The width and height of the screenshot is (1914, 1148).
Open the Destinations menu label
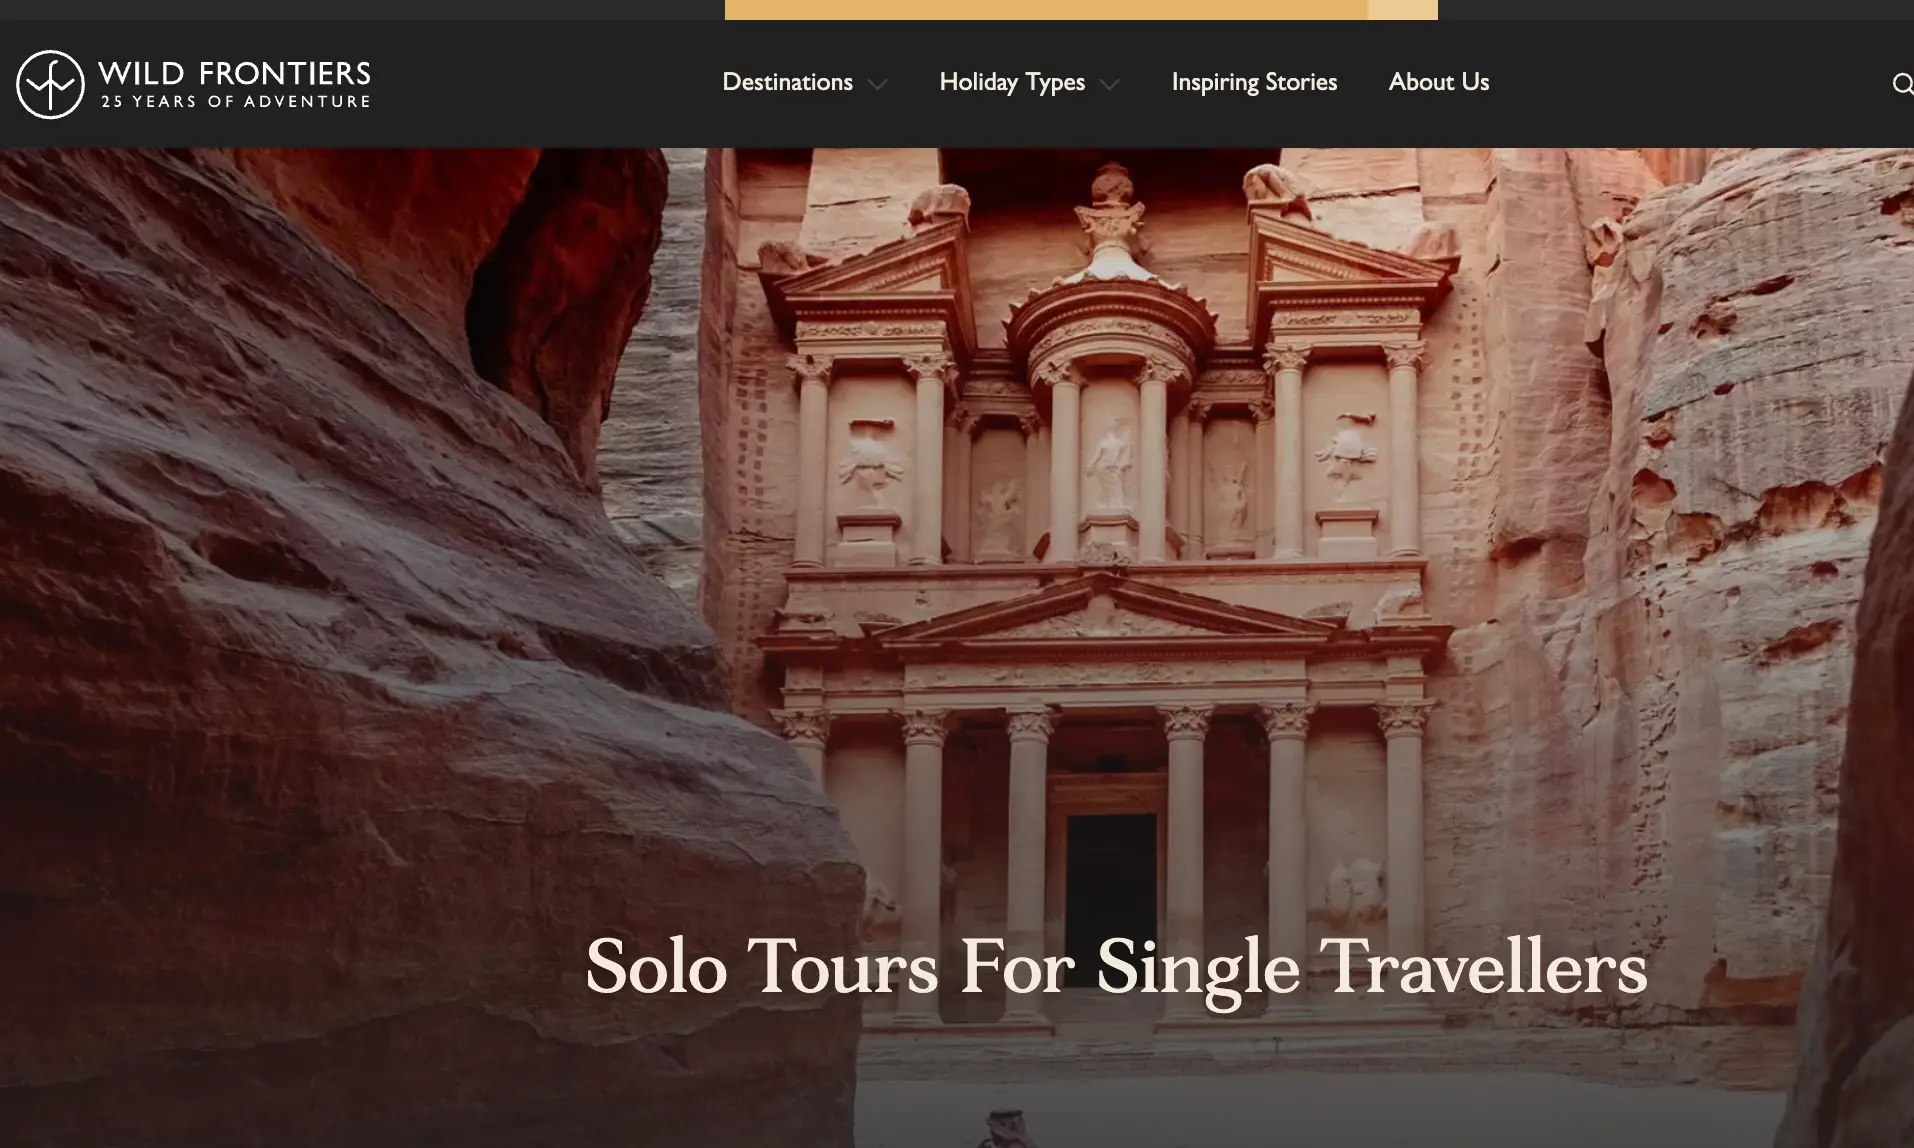pos(787,82)
